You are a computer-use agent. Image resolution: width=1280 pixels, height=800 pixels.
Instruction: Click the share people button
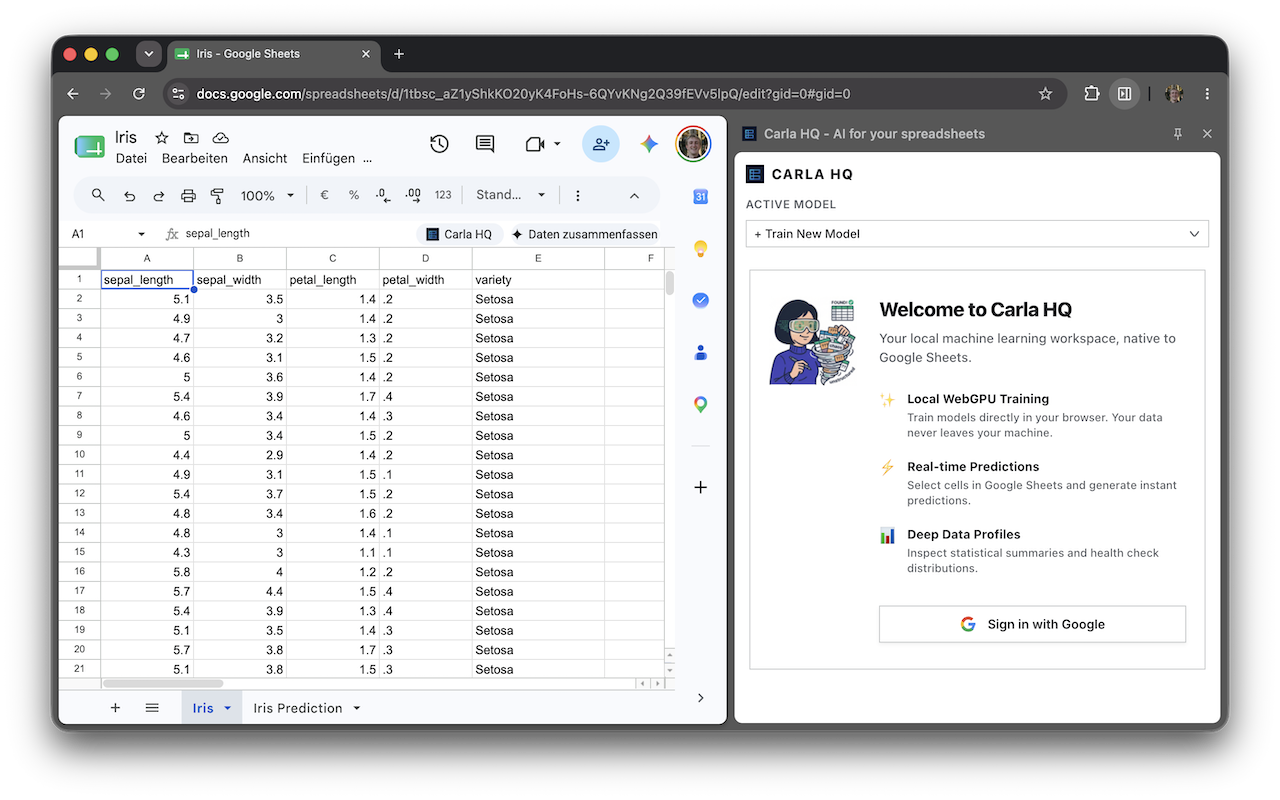pyautogui.click(x=600, y=144)
